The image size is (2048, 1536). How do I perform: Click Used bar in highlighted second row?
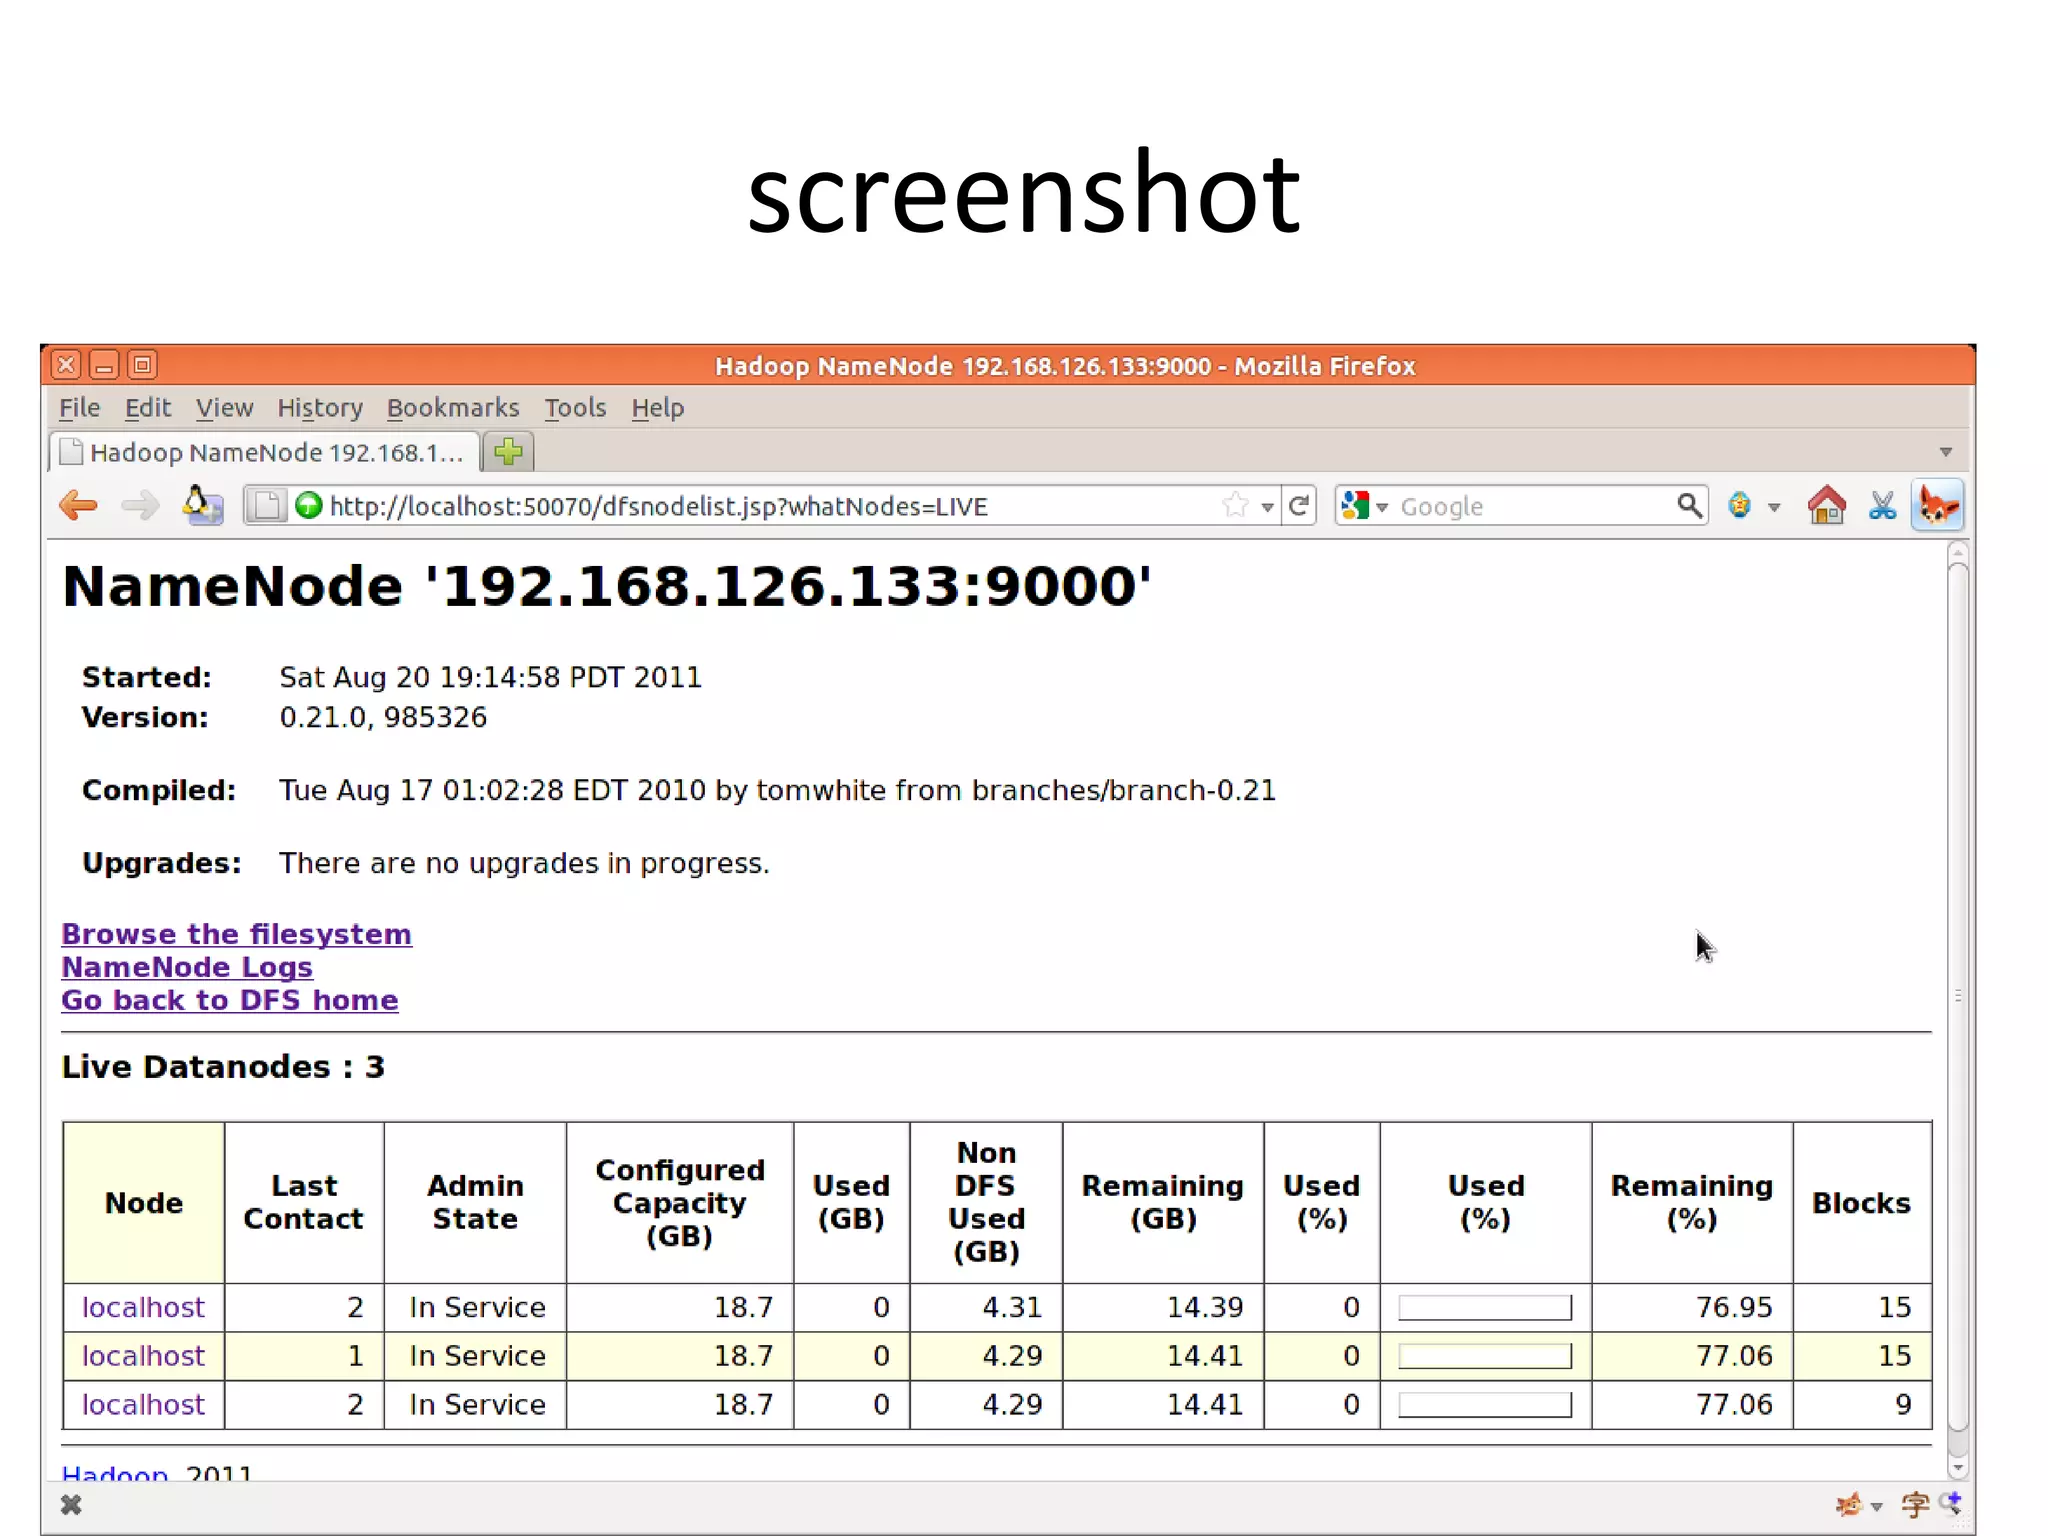coord(1485,1356)
